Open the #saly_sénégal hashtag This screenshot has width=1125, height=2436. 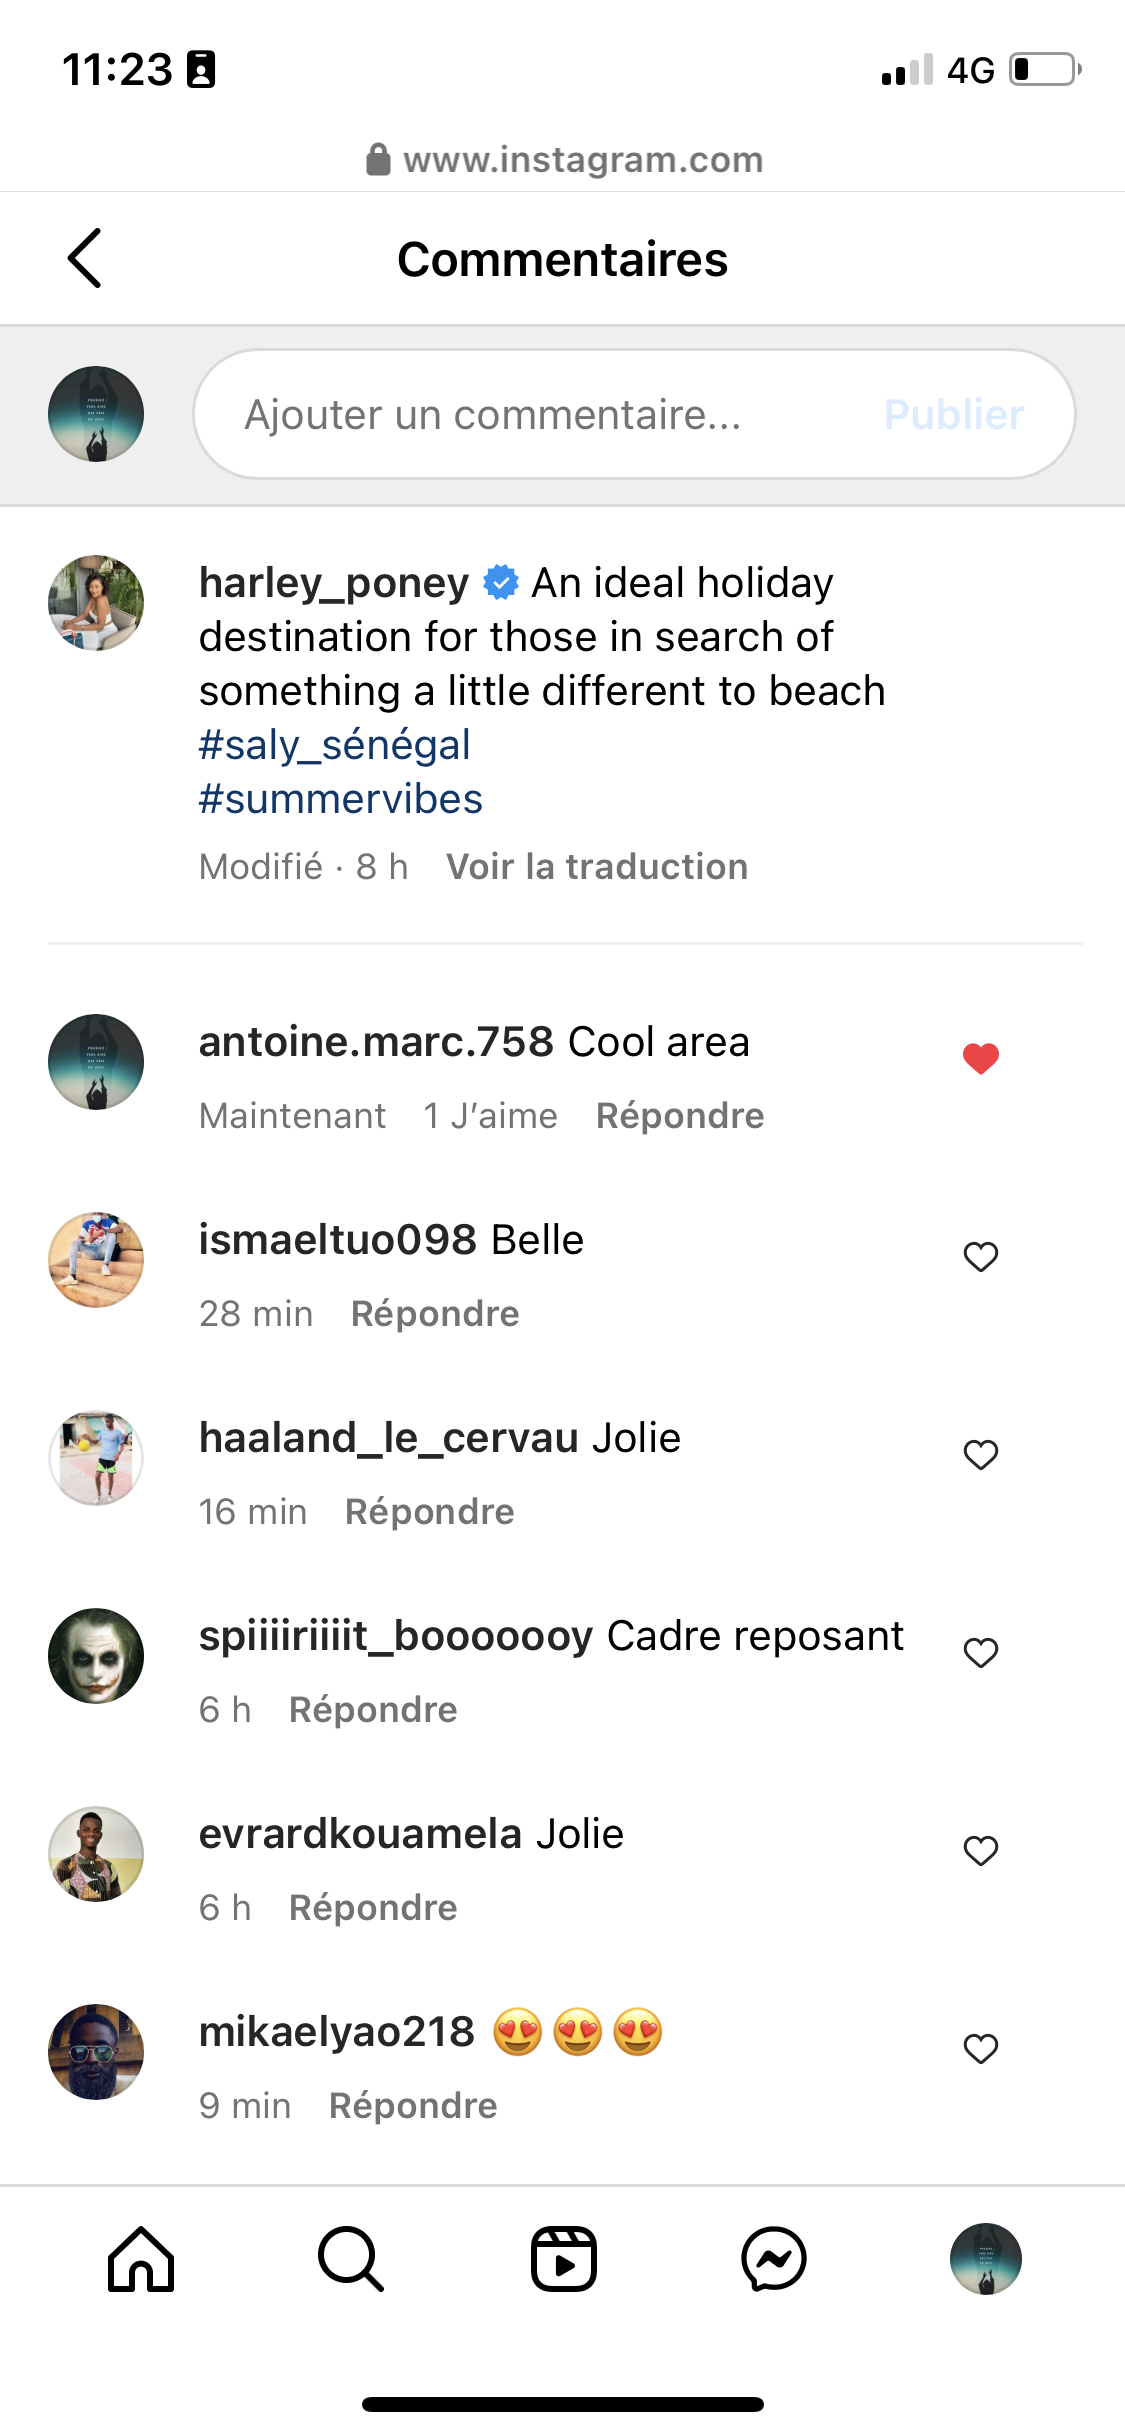(x=335, y=745)
